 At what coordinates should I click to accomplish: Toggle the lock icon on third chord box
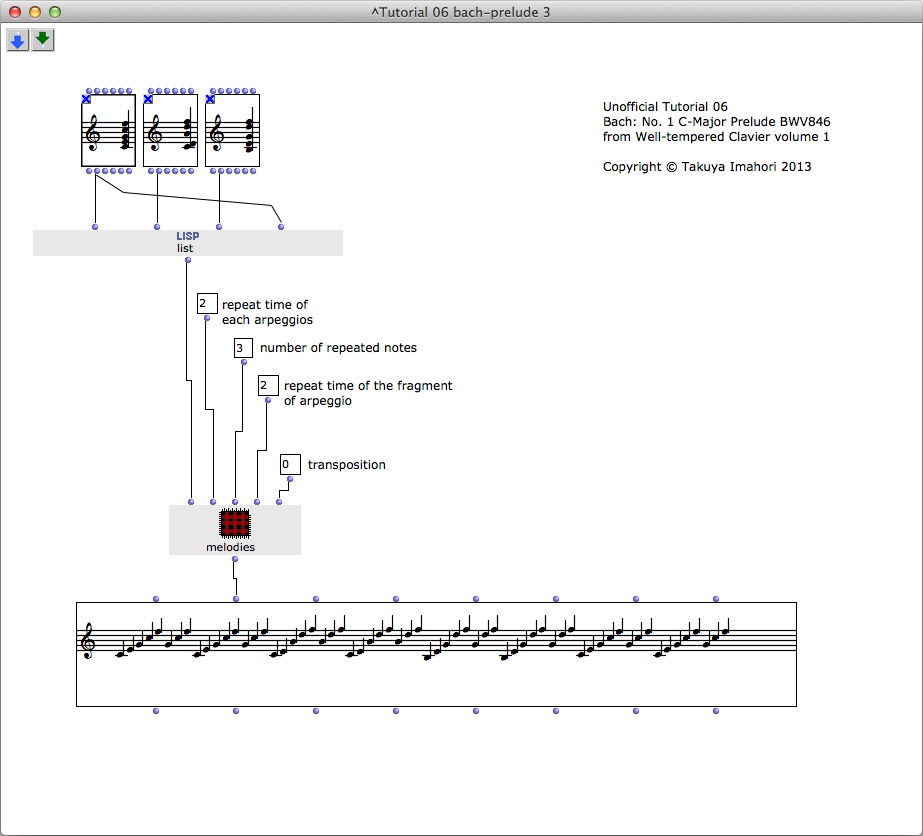[210, 99]
